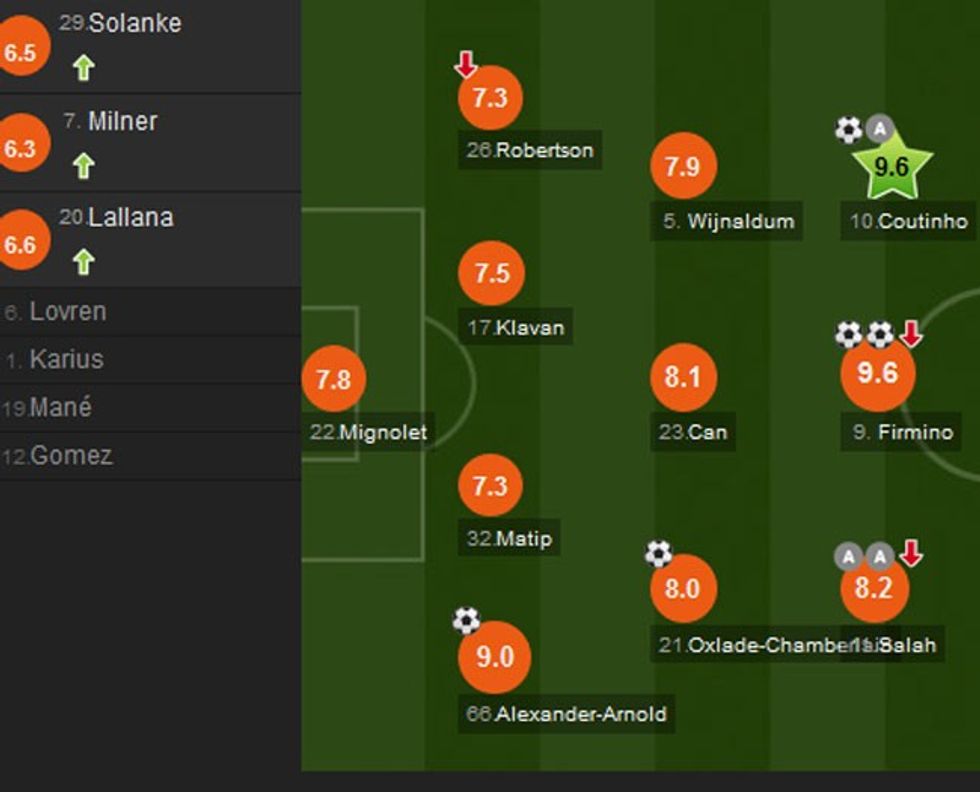Screen dimensions: 980x792
Task: Click the Wijnaldum player name label
Action: coord(729,222)
